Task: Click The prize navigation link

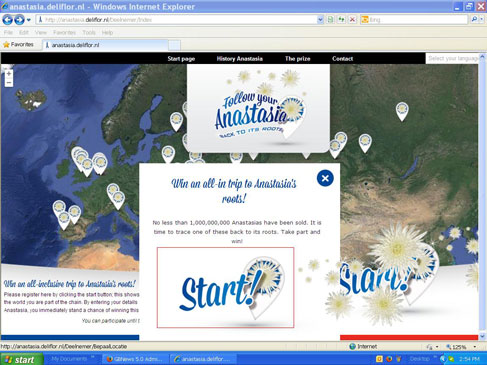Action: (x=297, y=59)
